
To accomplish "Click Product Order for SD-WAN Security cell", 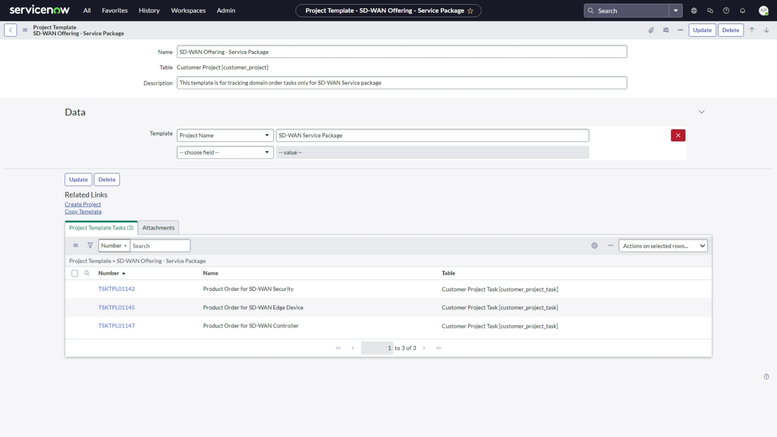I will pyautogui.click(x=248, y=289).
